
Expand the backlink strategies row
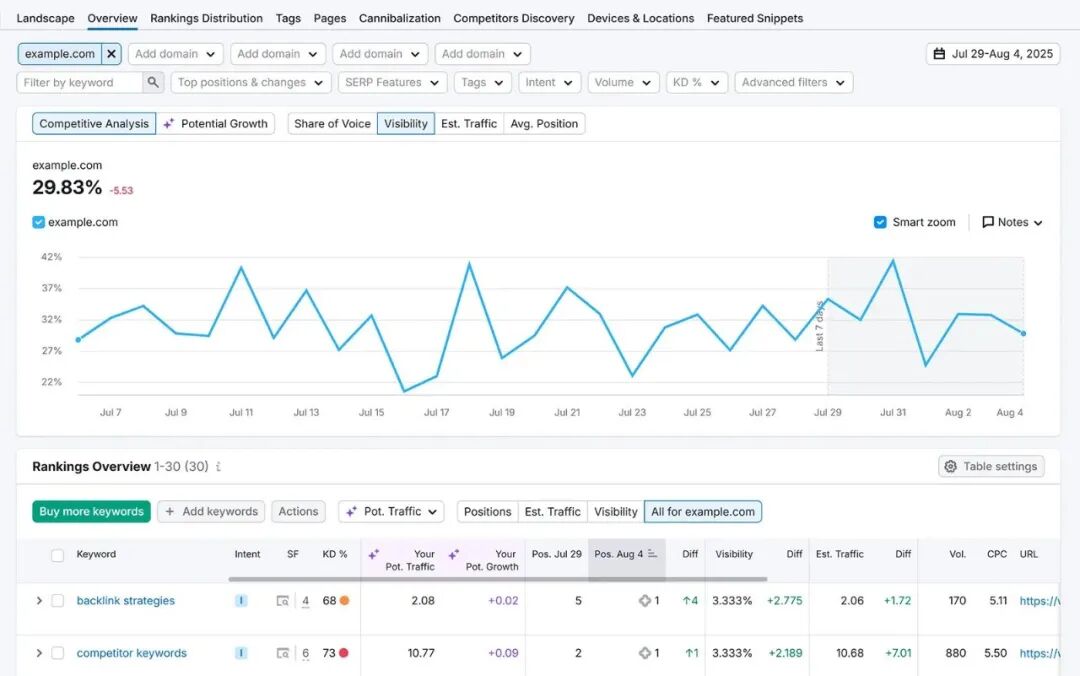click(39, 601)
